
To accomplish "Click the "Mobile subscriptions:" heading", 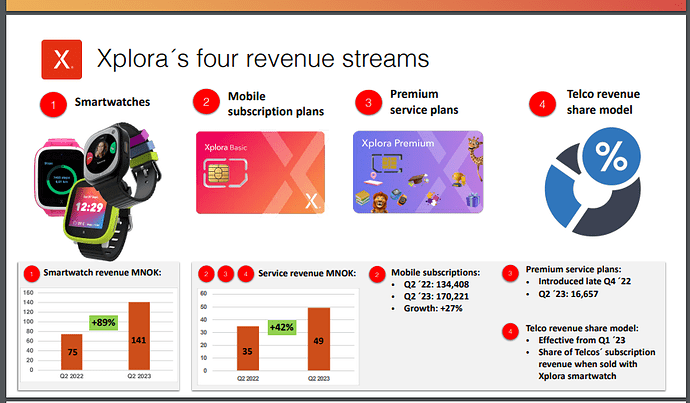I will click(436, 273).
